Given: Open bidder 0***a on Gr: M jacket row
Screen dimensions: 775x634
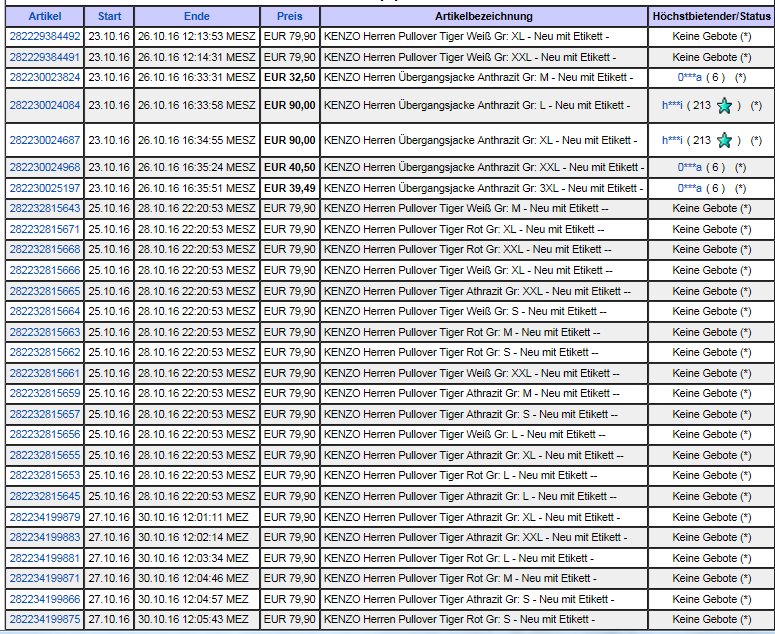Looking at the screenshot, I should coord(689,78).
